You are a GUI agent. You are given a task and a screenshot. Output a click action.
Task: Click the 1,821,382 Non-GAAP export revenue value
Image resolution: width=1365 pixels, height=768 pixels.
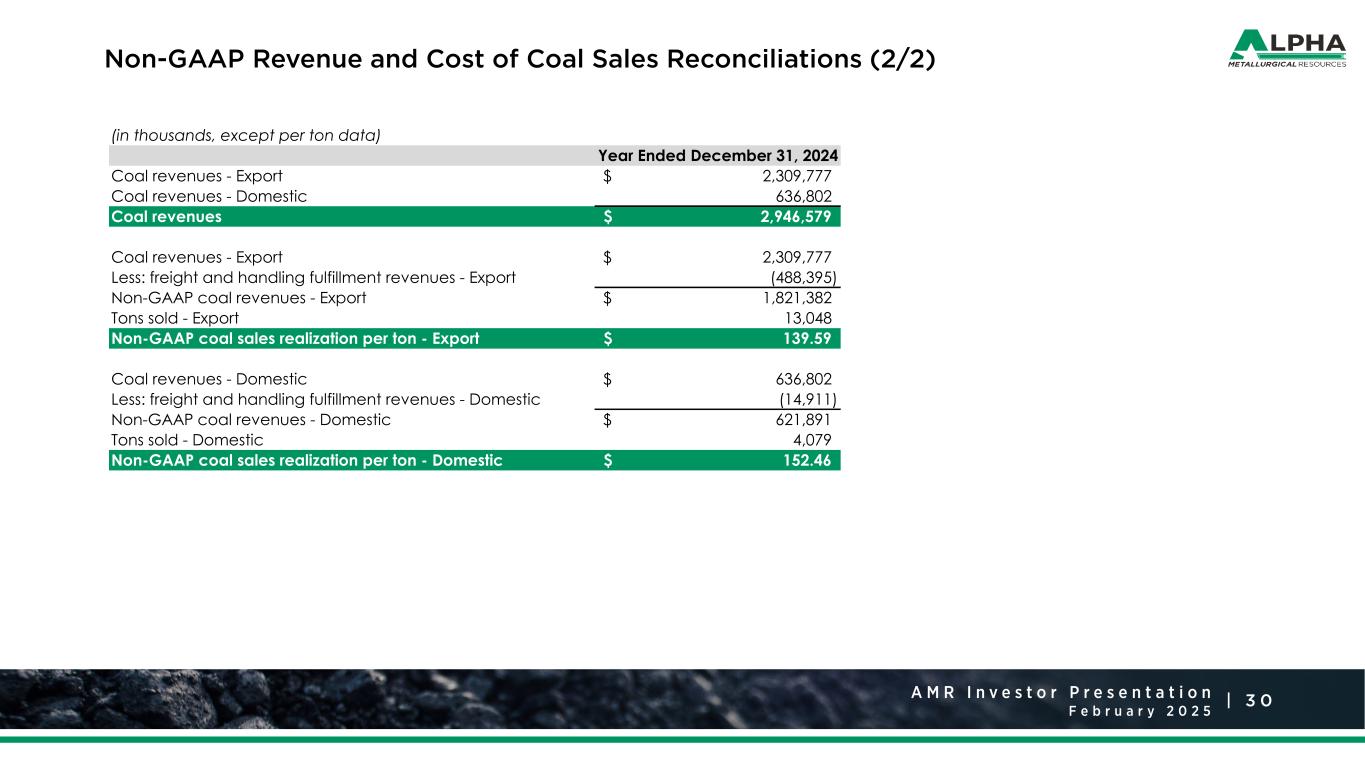coord(790,297)
